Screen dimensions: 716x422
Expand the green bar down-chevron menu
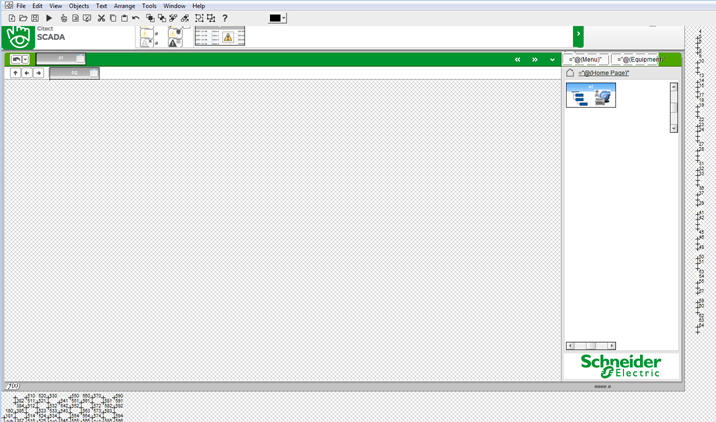[552, 60]
